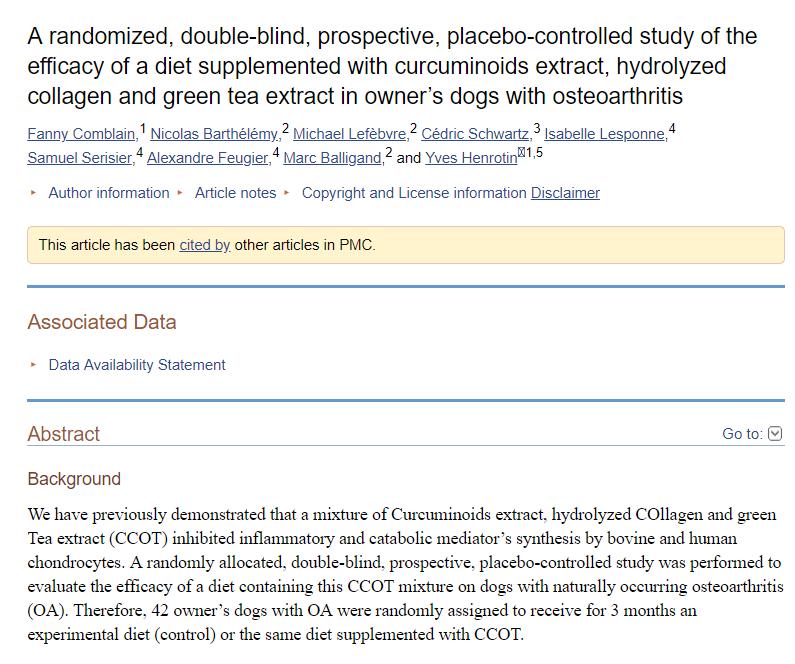Open author Samuel Serisier's link

[80, 158]
